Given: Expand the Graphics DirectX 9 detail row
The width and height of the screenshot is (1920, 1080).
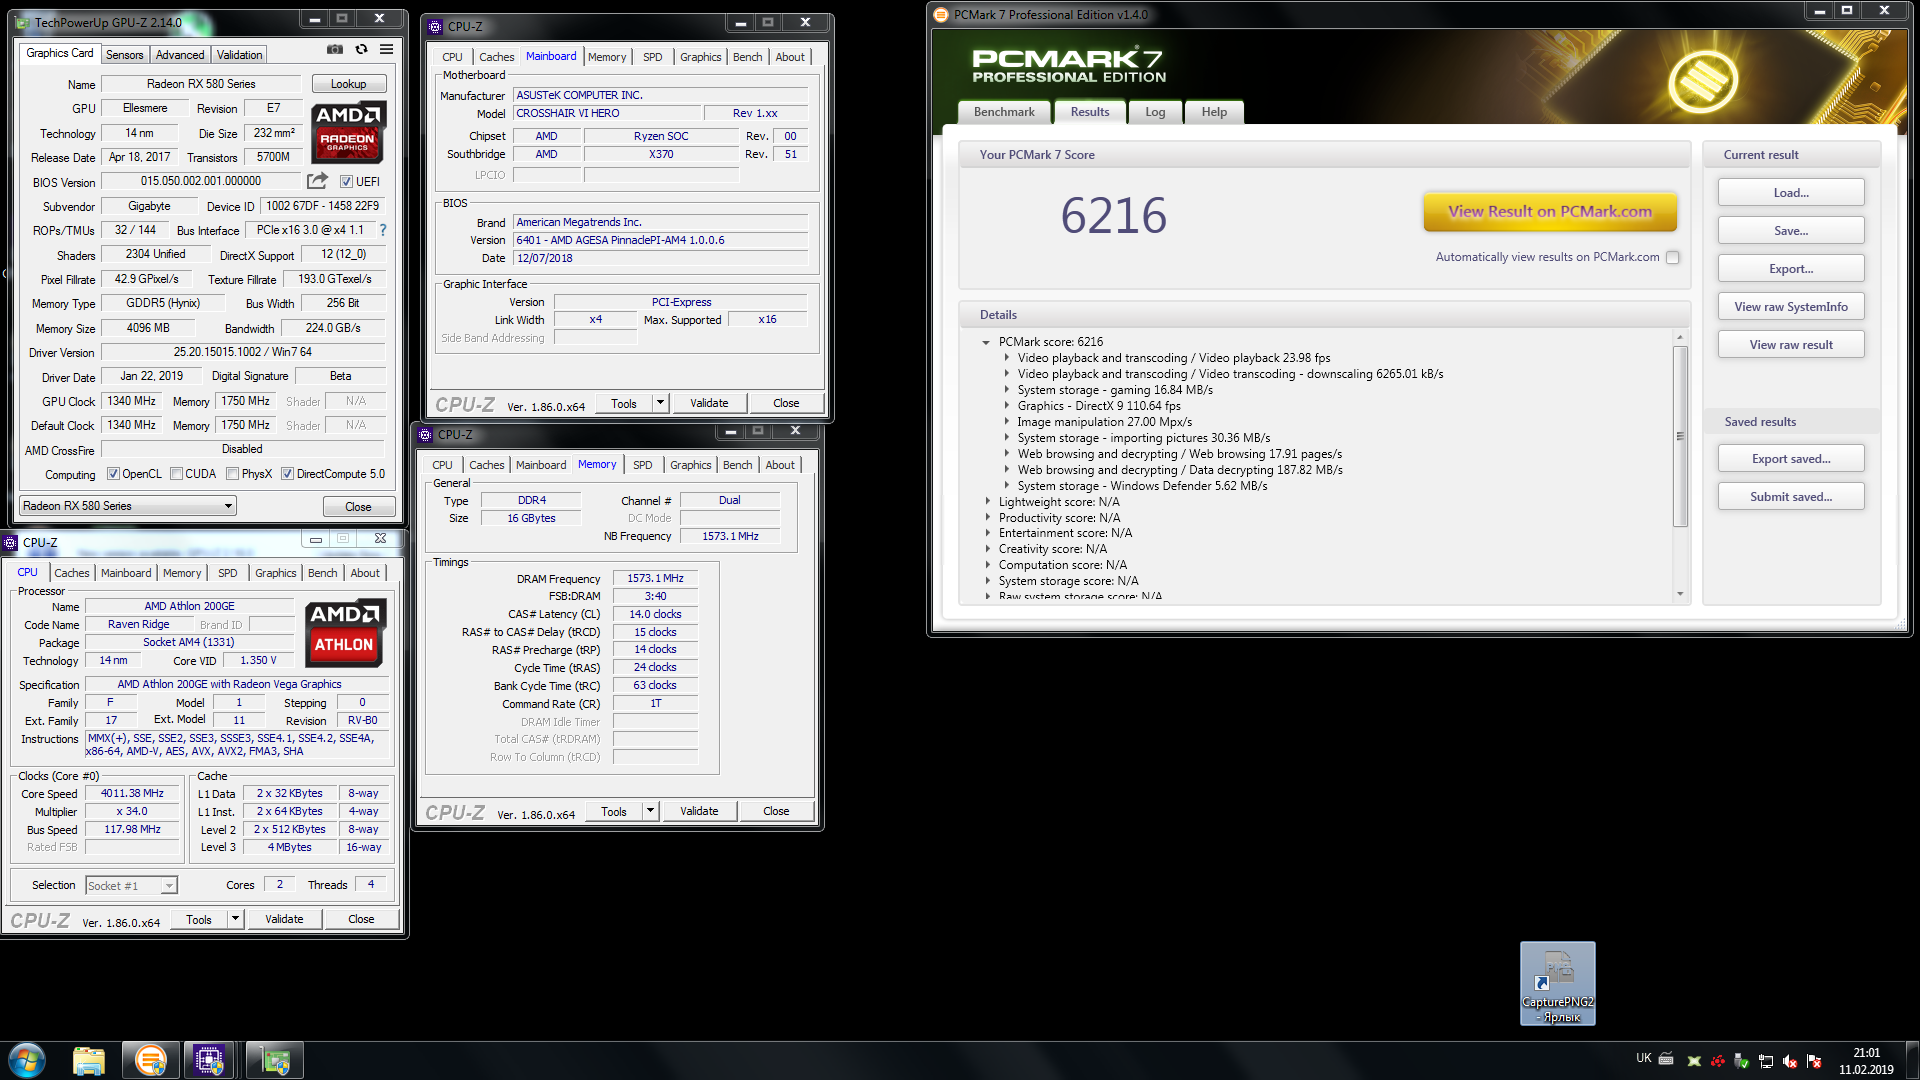Looking at the screenshot, I should (x=1007, y=406).
